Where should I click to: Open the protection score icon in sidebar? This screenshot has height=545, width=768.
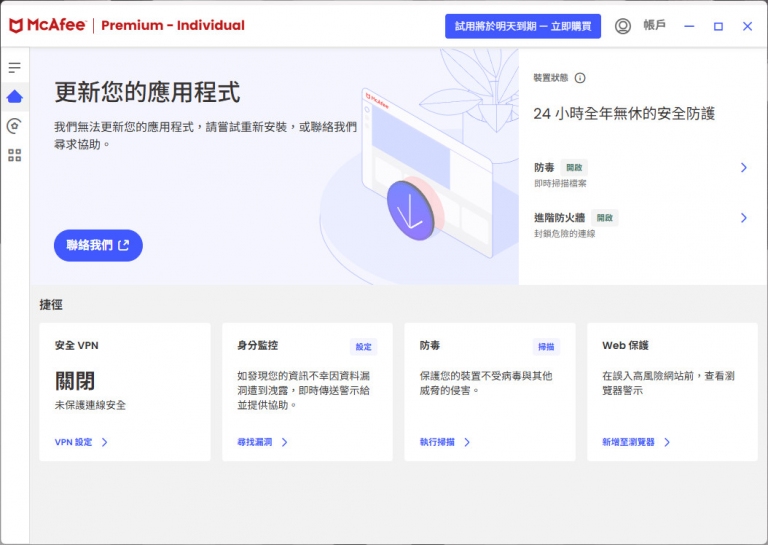[x=15, y=126]
